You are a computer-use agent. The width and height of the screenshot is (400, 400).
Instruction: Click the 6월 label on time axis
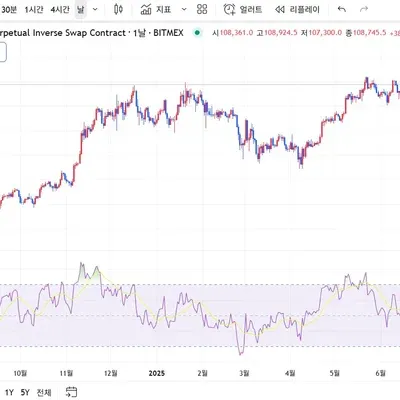[x=380, y=373]
